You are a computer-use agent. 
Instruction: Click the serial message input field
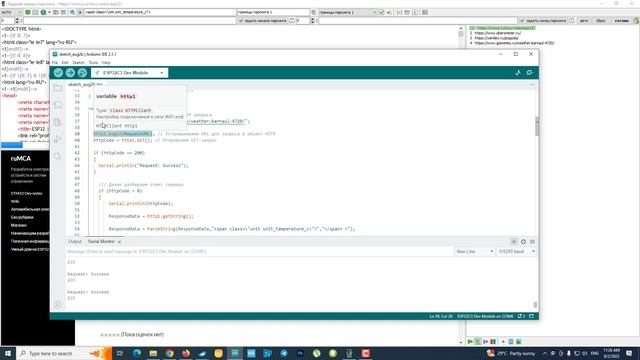coord(260,251)
